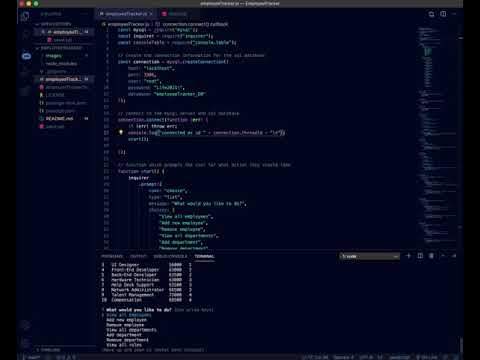Expand the Timeline section in the sidebar
480x360 pixels.
[x=50, y=350]
